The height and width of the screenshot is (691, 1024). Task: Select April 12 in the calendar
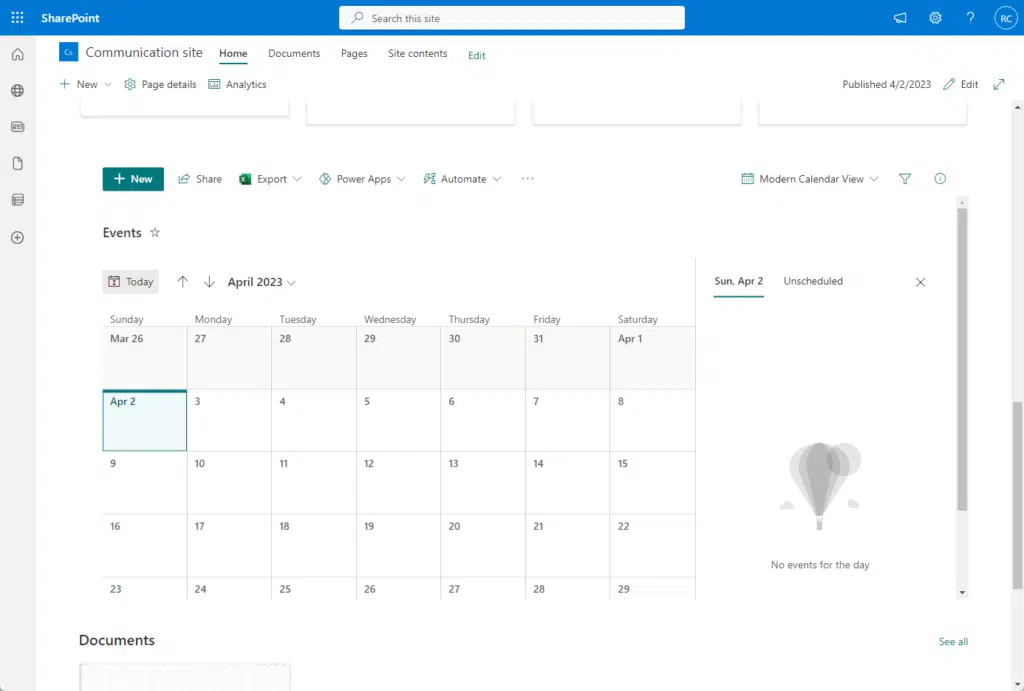(398, 483)
